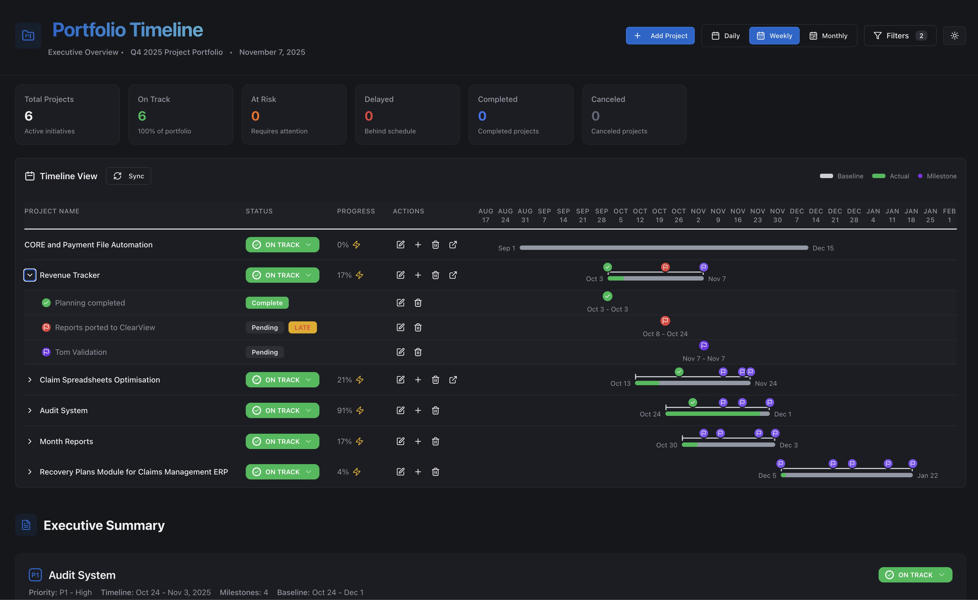Click the Add Project button

coord(660,36)
